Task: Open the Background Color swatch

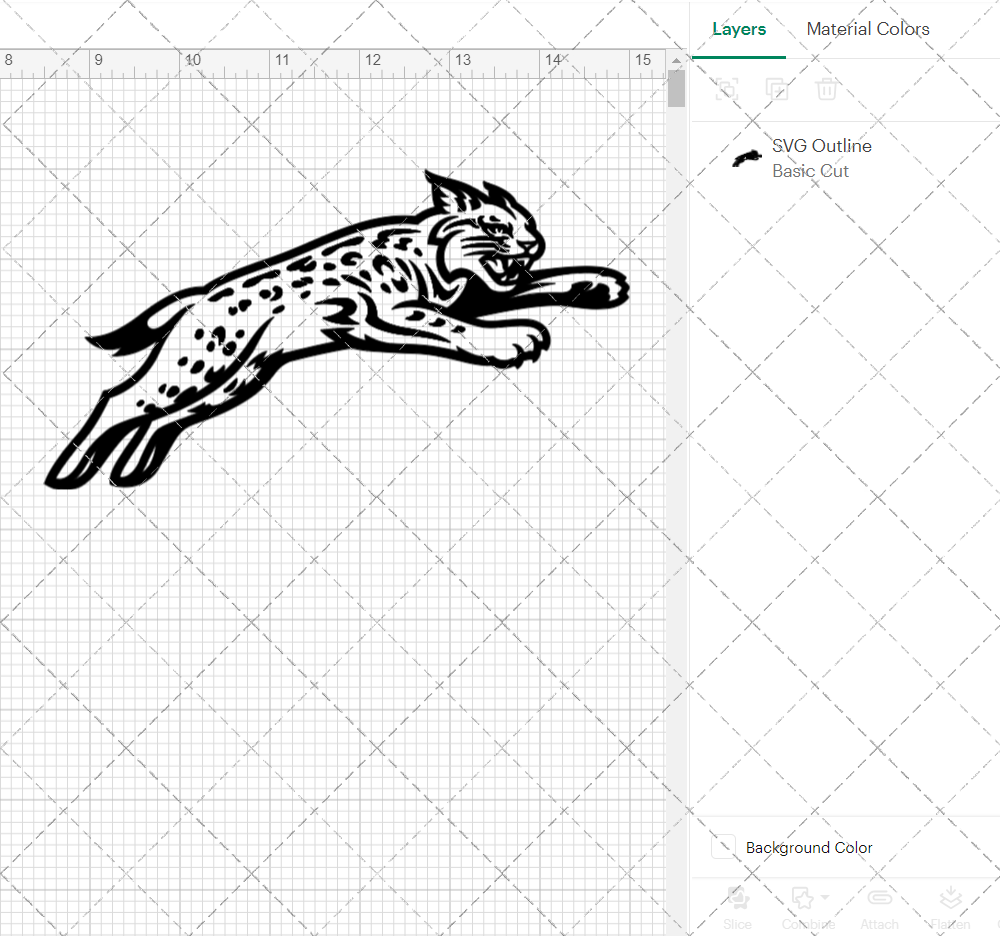Action: tap(723, 847)
